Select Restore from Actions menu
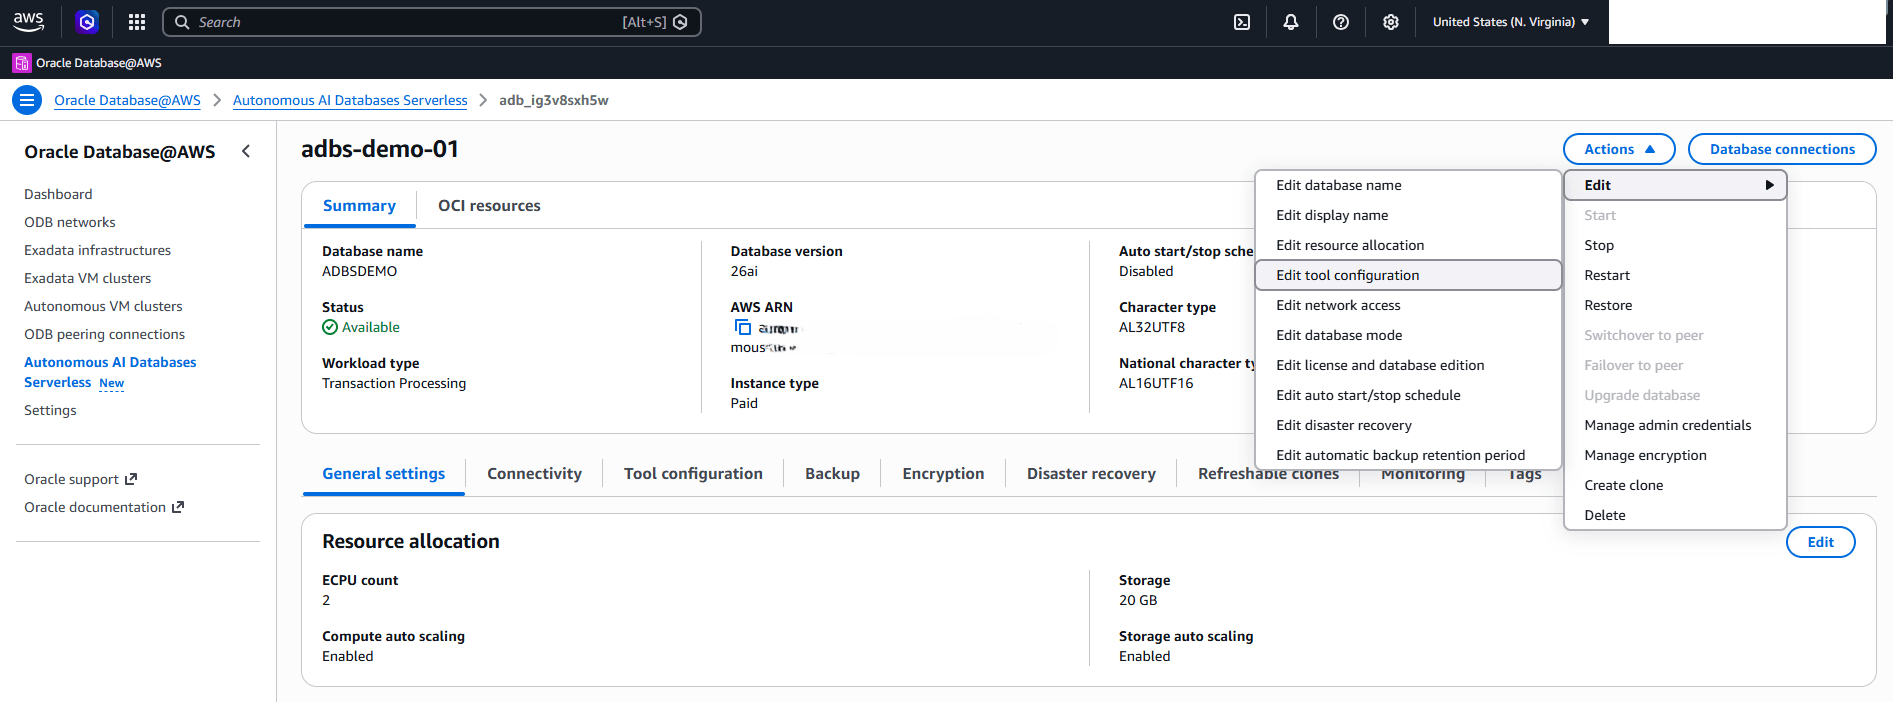 click(1675, 305)
